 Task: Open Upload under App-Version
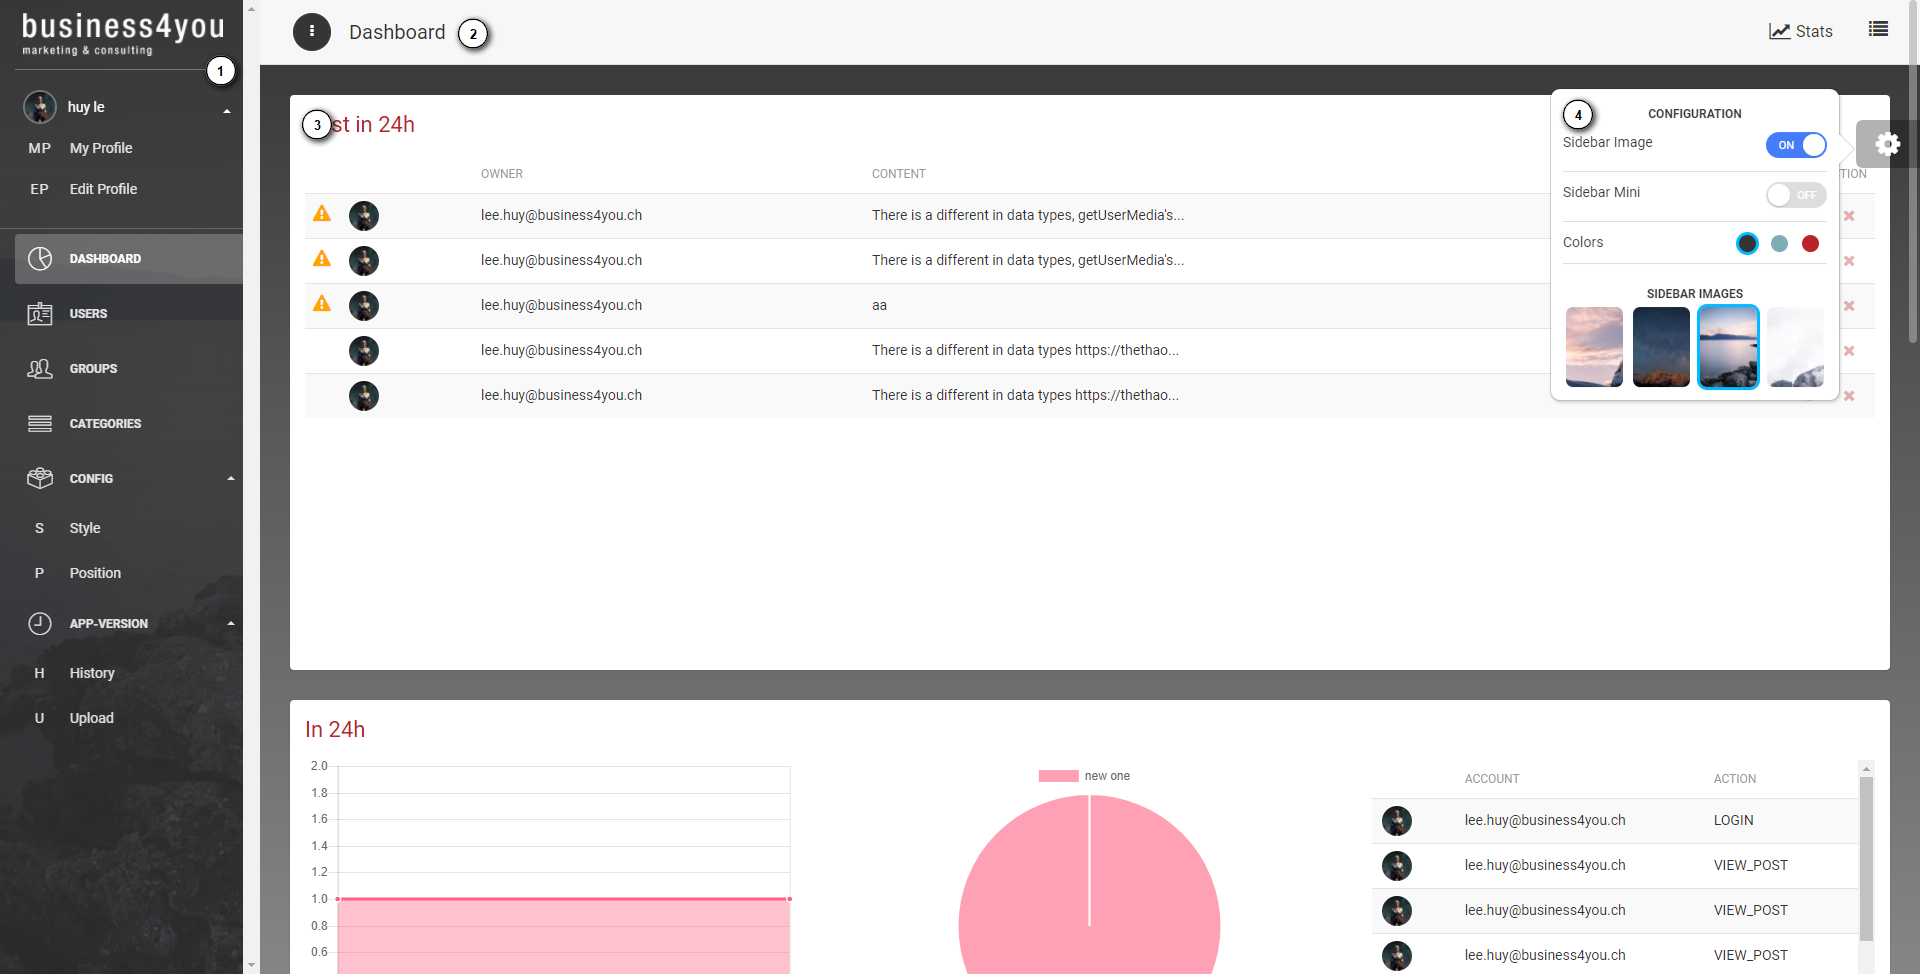91,718
